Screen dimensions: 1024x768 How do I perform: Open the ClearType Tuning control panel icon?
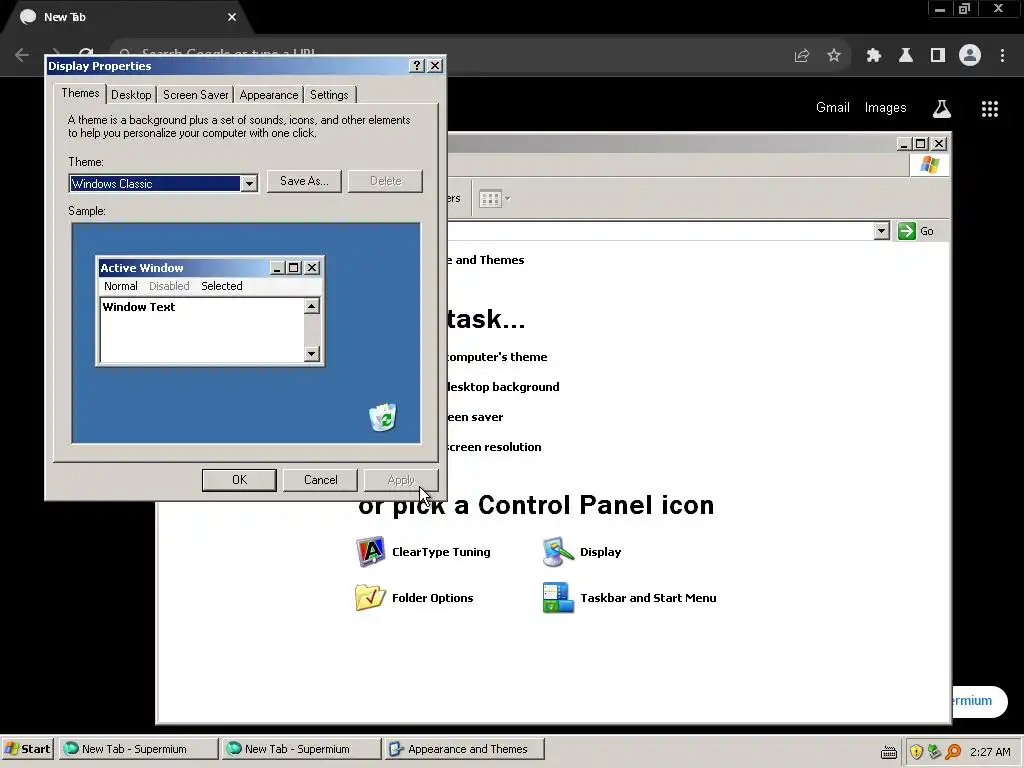coord(370,552)
